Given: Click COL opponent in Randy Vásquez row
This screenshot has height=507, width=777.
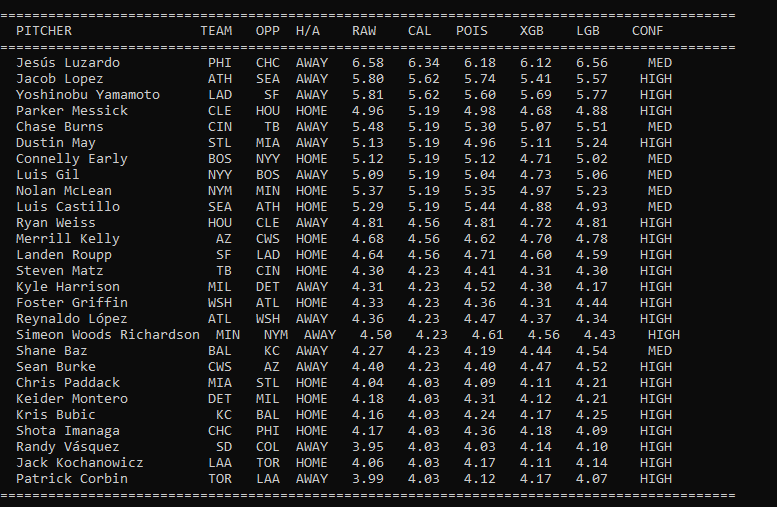Looking at the screenshot, I should click(268, 447).
